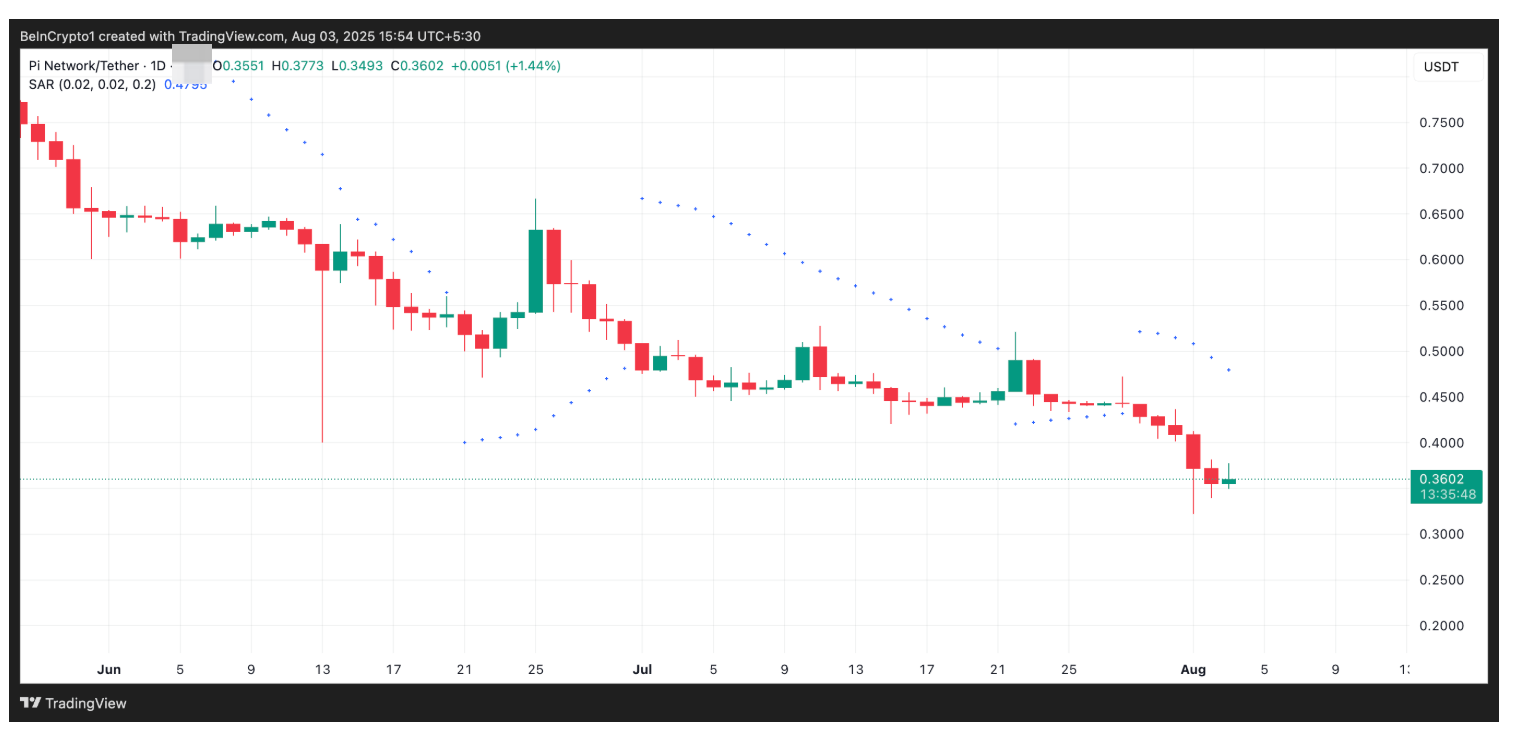Click the BeInCrypto1 created with TradingView.com header

pos(250,36)
